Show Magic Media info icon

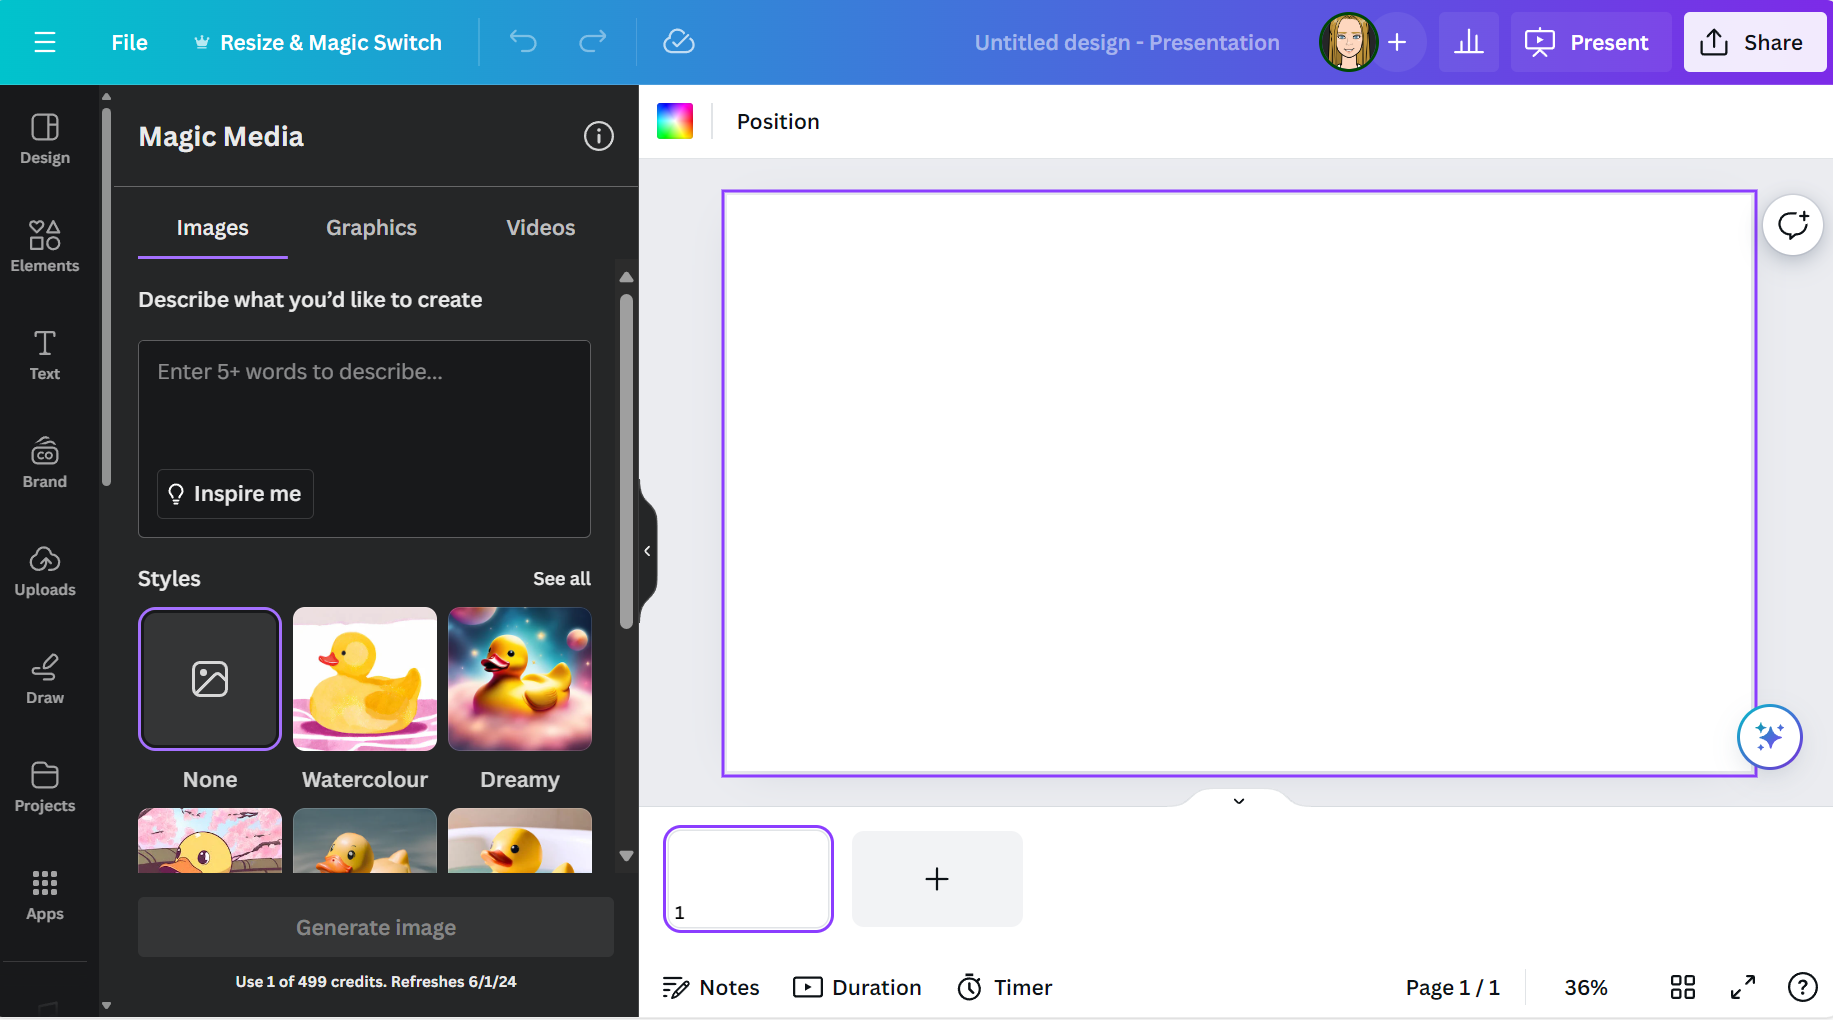[x=598, y=136]
